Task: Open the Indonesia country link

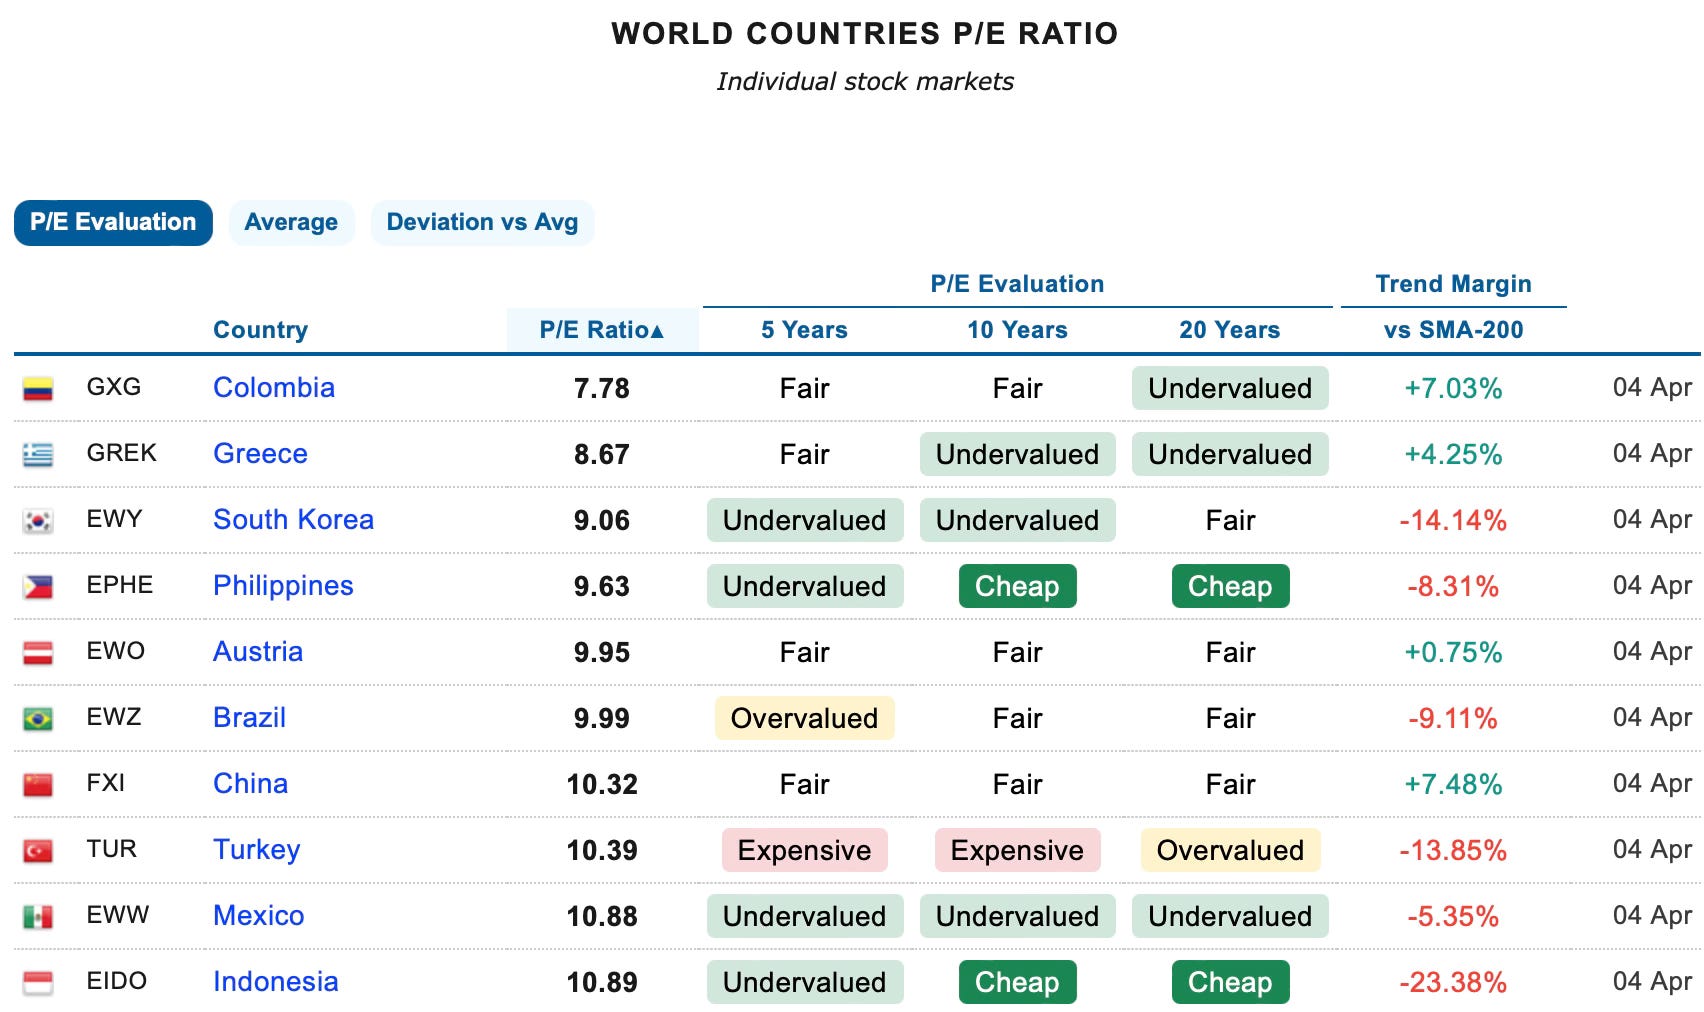Action: 275,982
